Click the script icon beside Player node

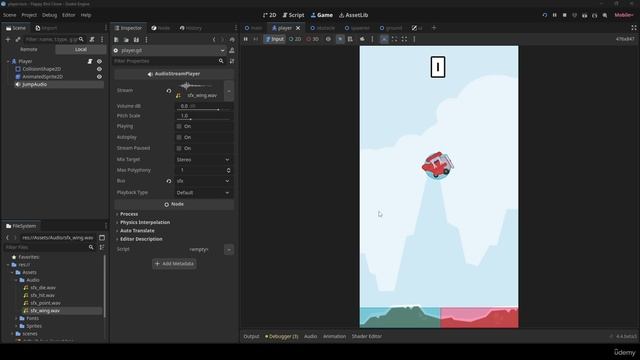90,61
